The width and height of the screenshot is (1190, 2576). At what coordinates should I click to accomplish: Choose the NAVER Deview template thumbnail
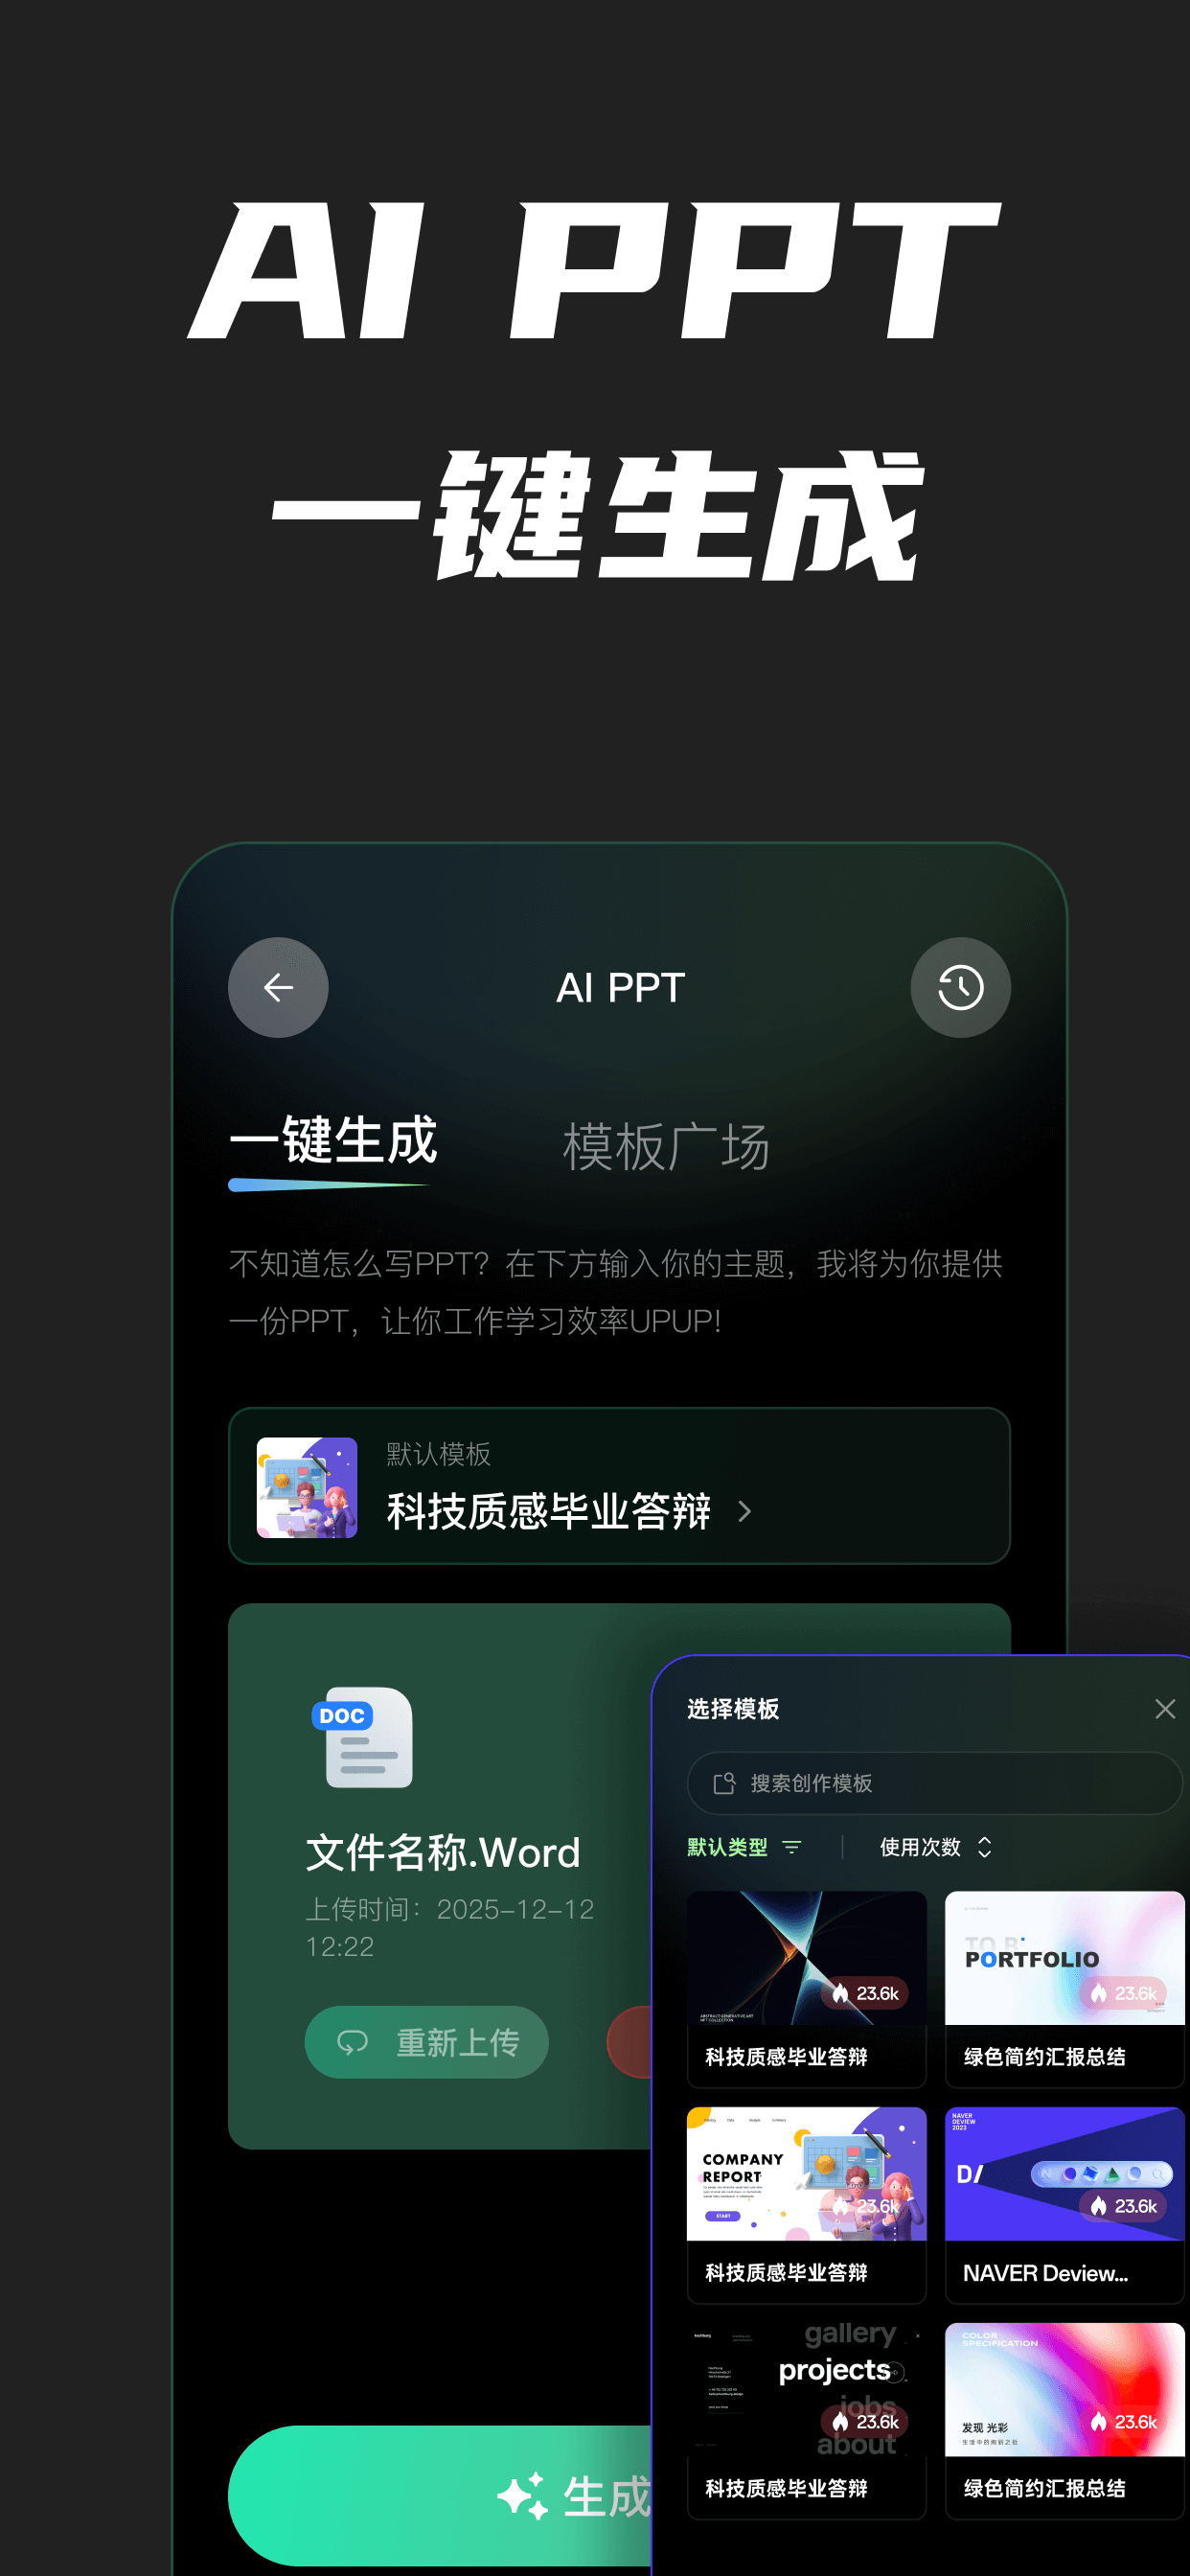(1064, 2174)
